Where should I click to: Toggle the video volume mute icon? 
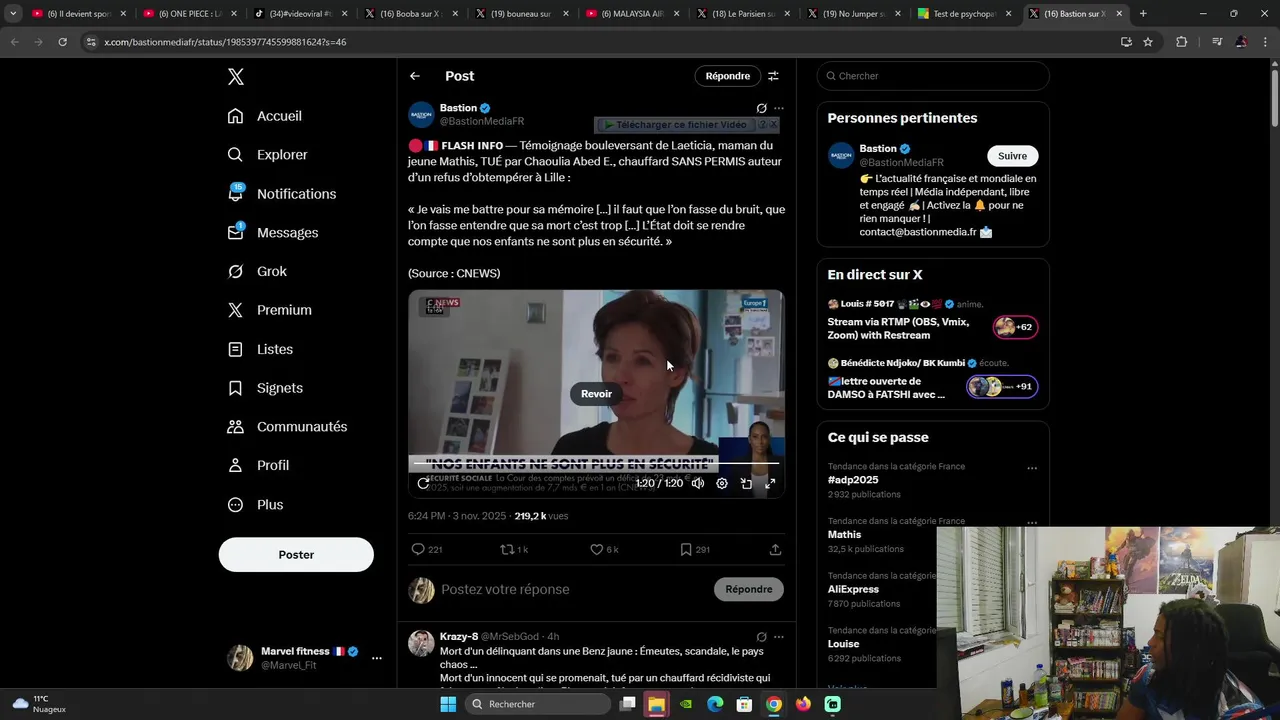(x=698, y=483)
